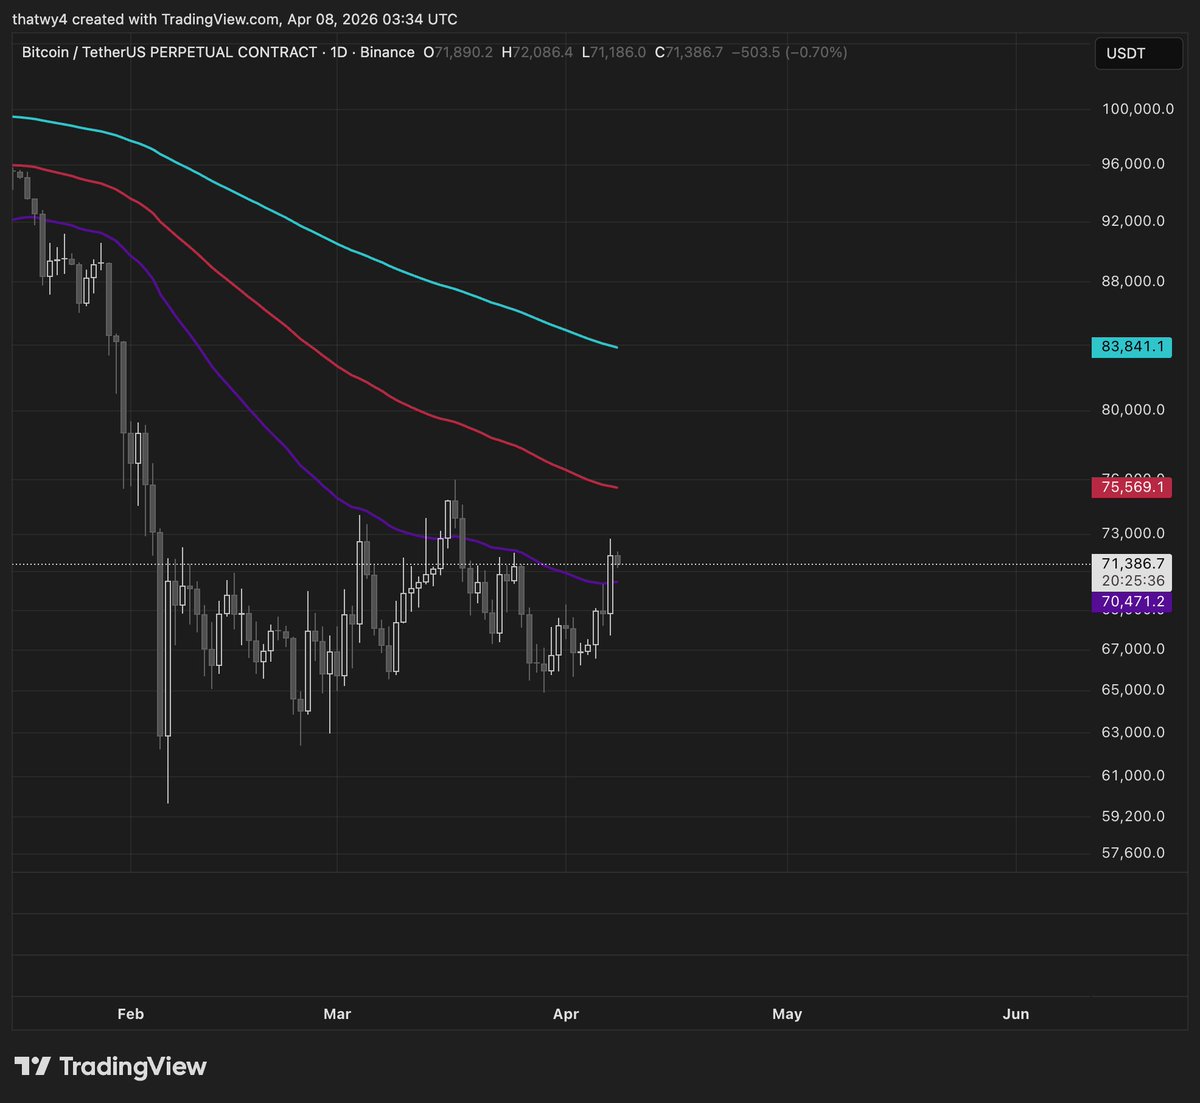
Task: Click the 88,000.0 price axis label
Action: pos(1133,281)
